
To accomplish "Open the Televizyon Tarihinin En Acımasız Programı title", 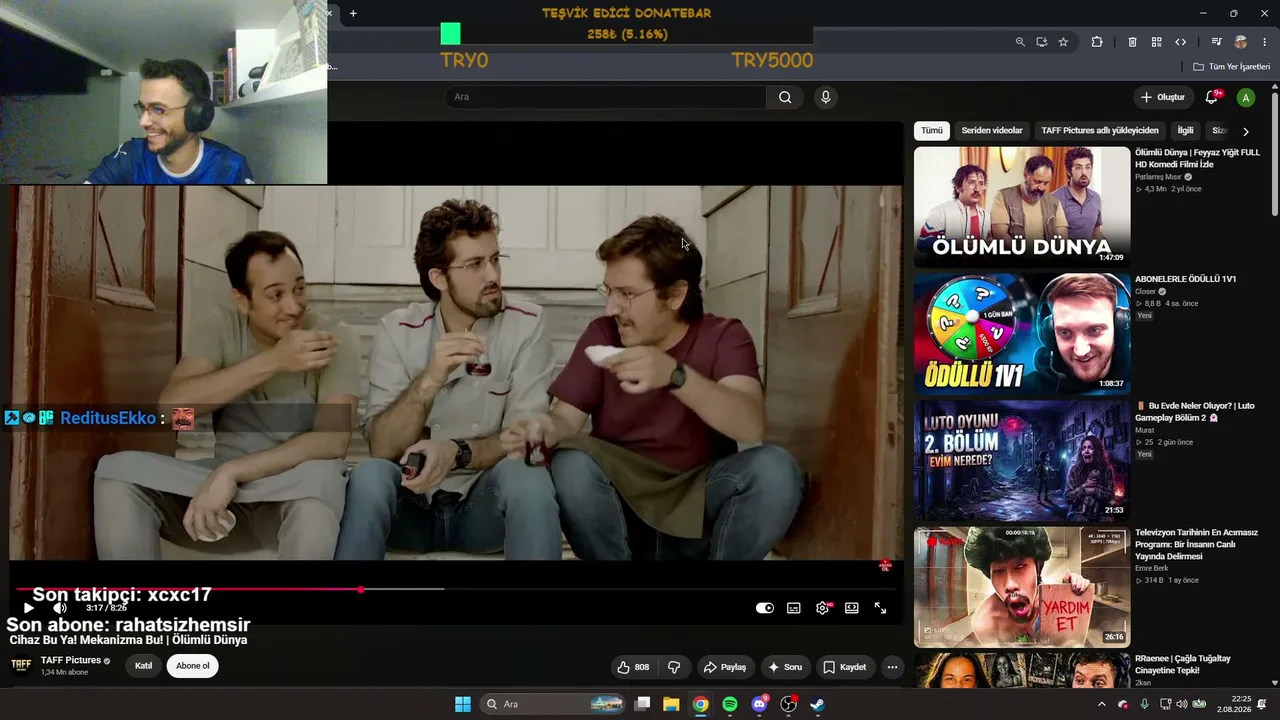I will (x=1196, y=545).
